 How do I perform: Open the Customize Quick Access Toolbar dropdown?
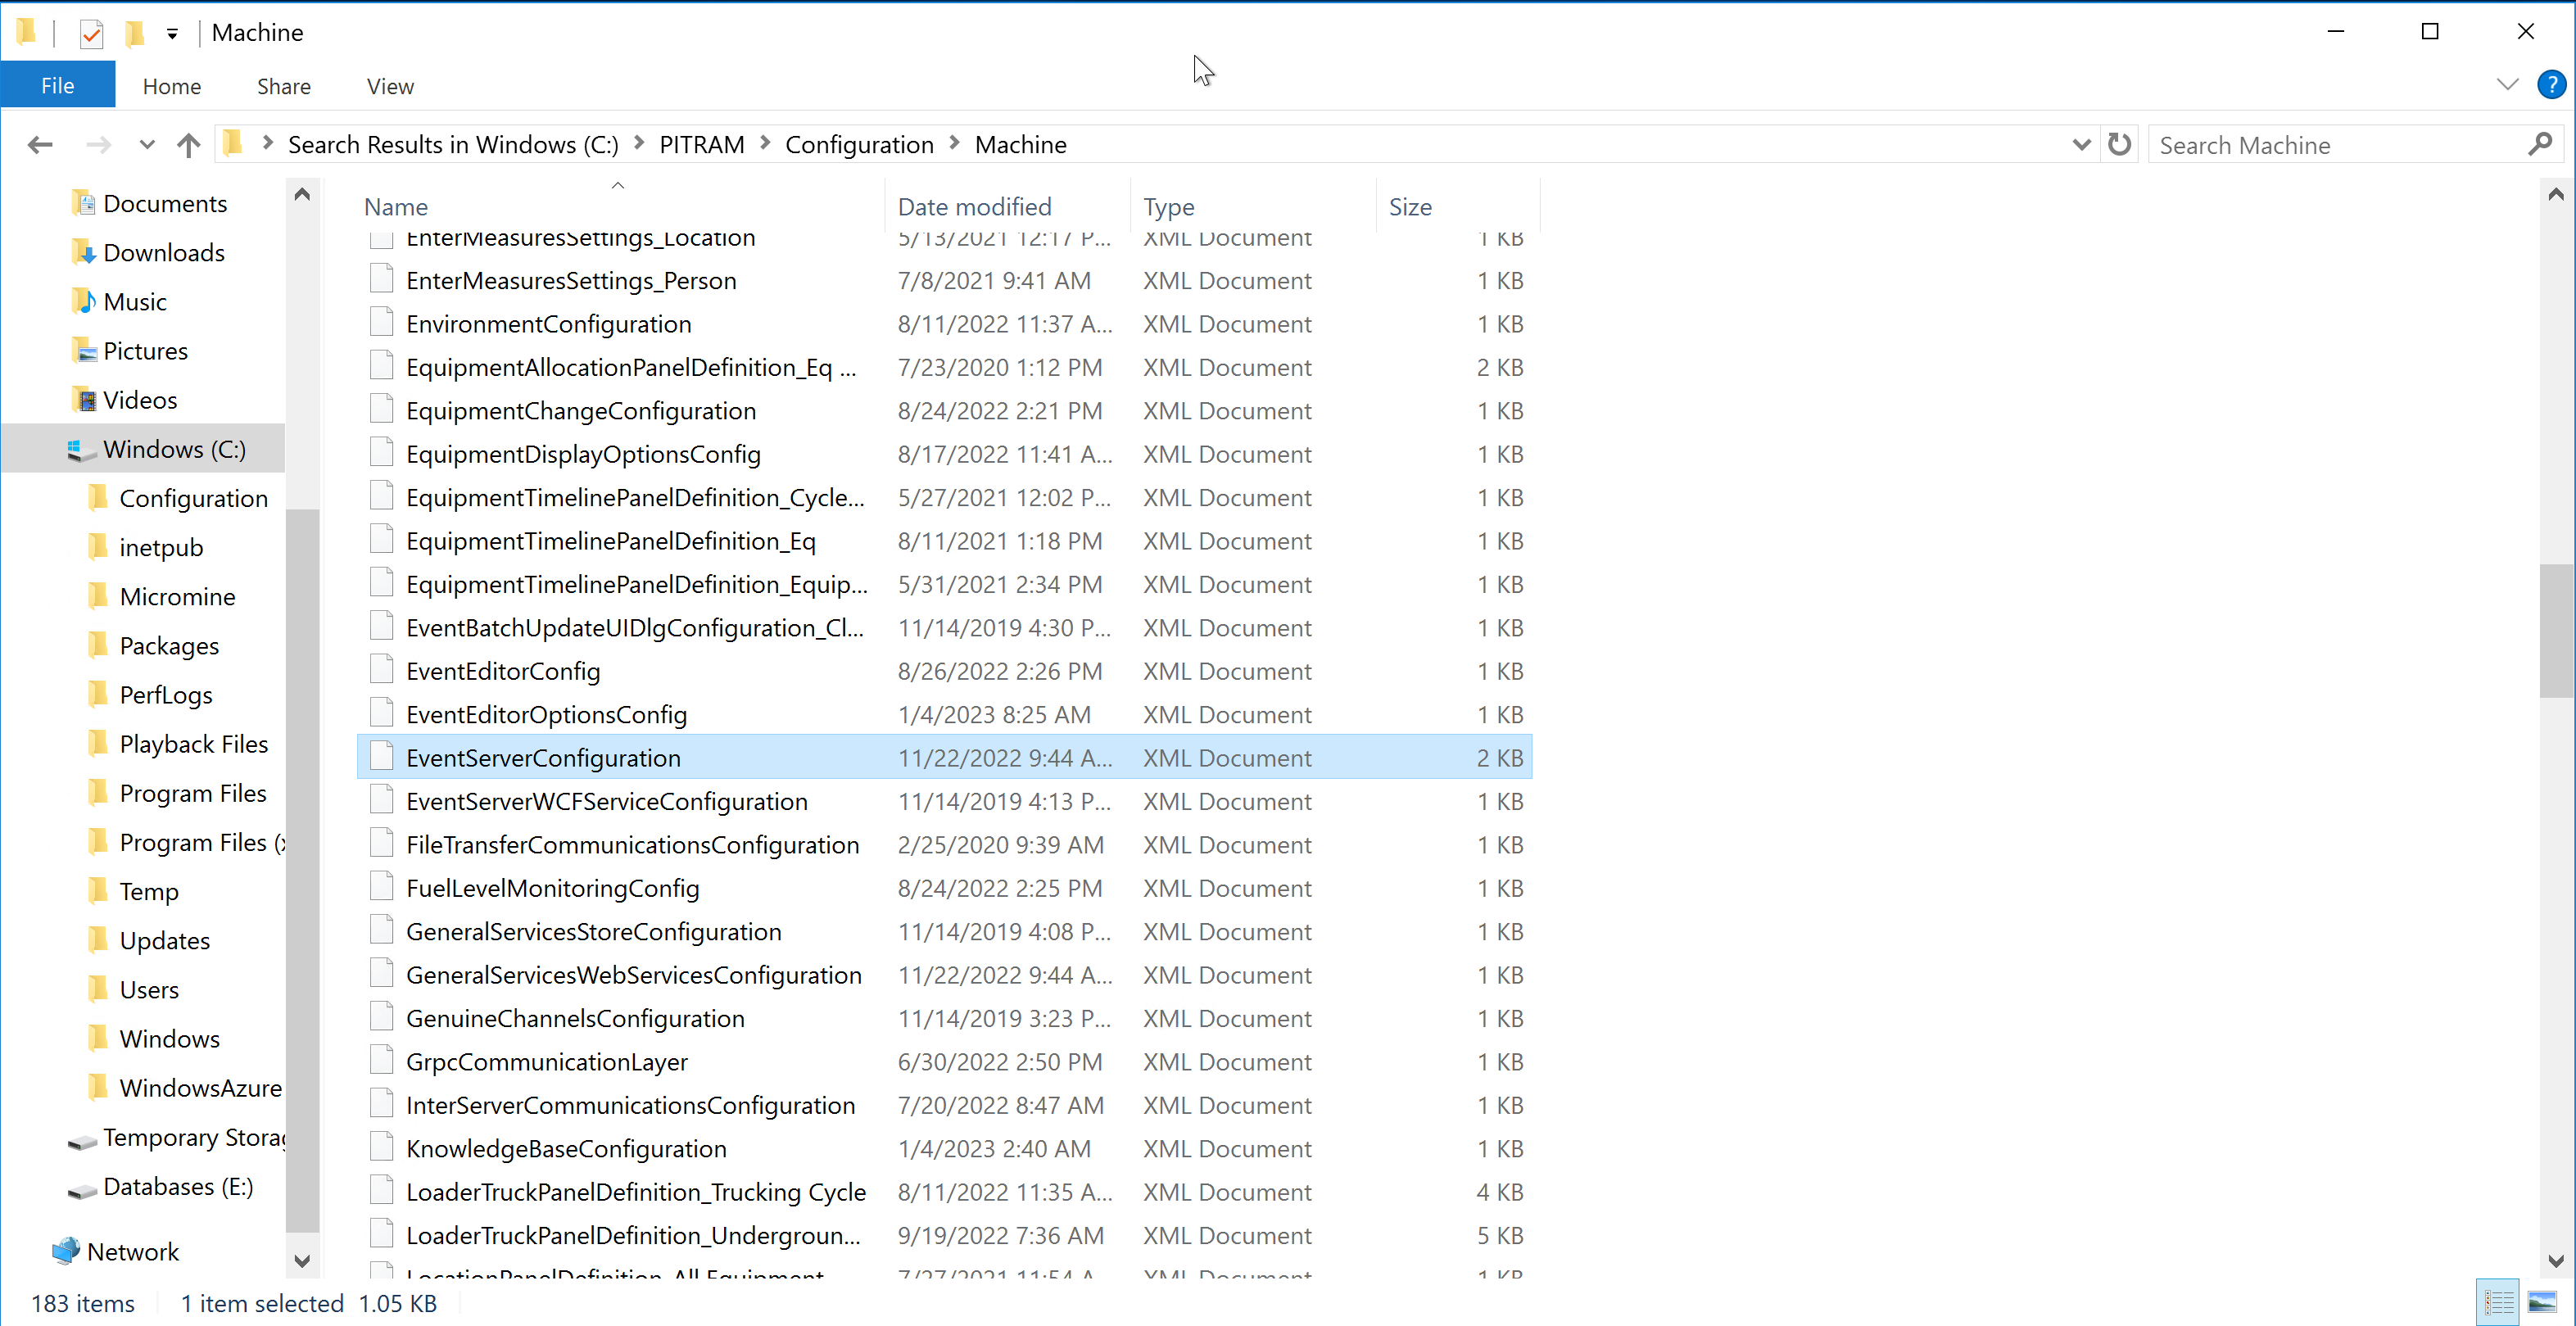click(172, 33)
